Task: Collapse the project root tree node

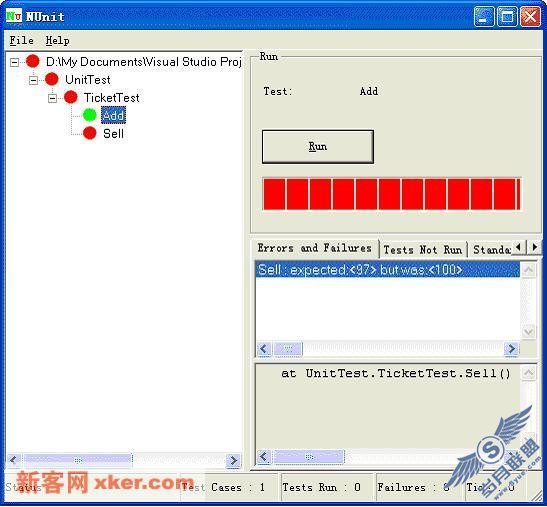Action: [x=15, y=62]
